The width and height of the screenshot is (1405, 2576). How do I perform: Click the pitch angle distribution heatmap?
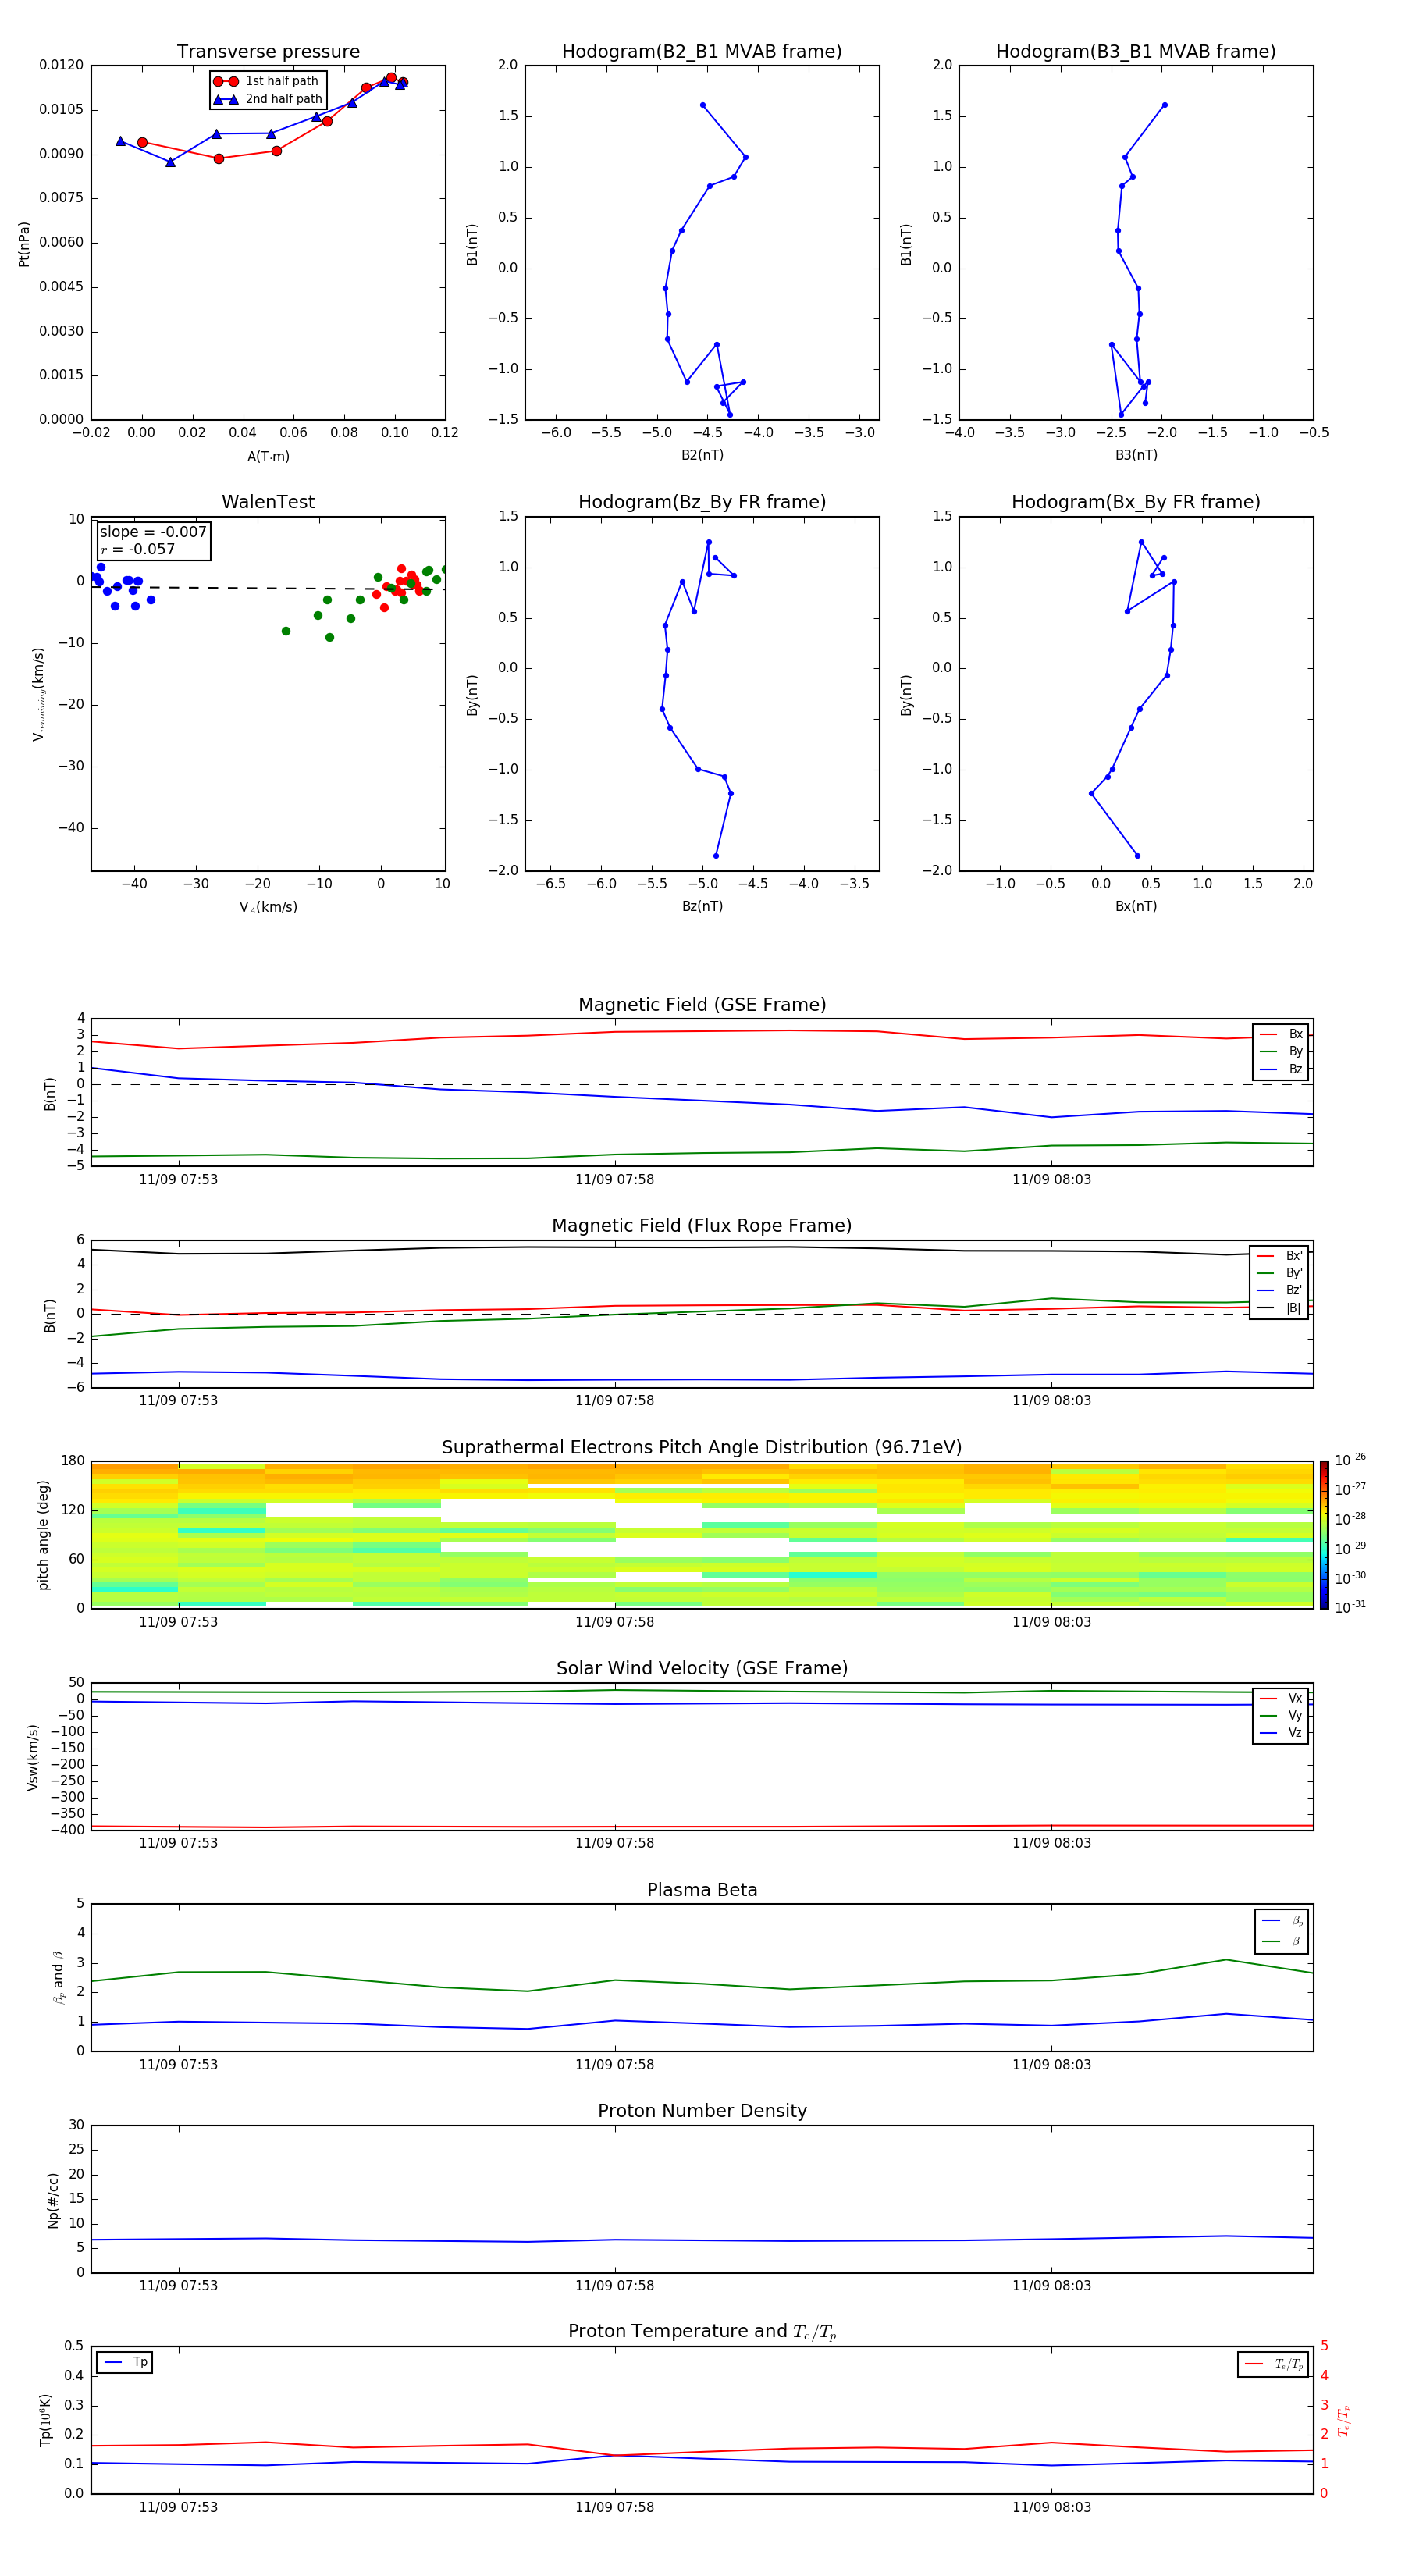(x=702, y=1535)
